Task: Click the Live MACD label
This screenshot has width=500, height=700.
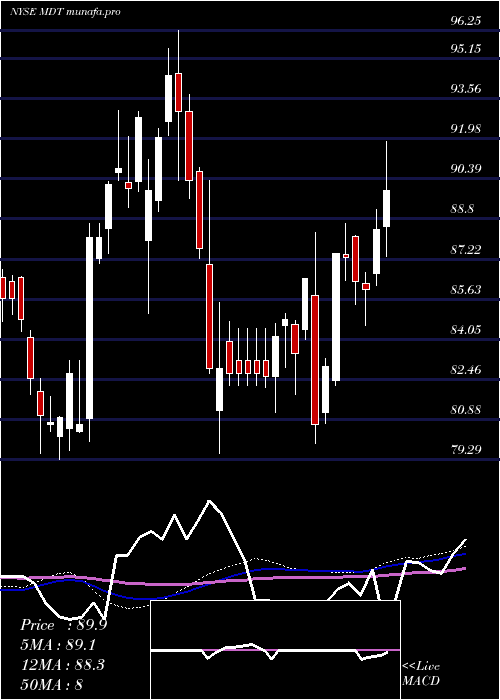Action: 421,674
